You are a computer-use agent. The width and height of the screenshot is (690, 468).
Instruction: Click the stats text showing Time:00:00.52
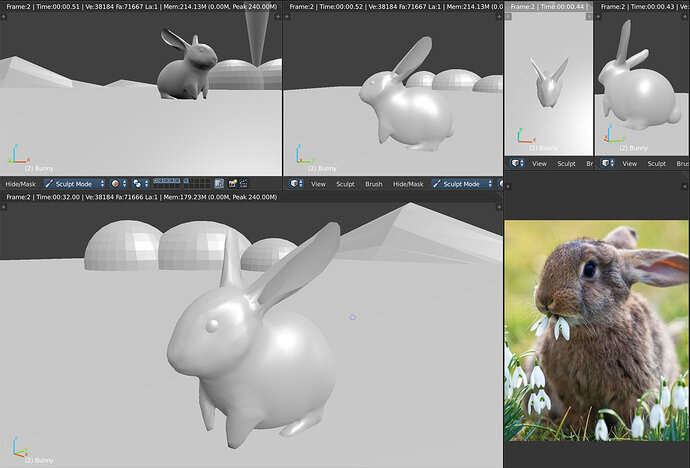tap(396, 7)
